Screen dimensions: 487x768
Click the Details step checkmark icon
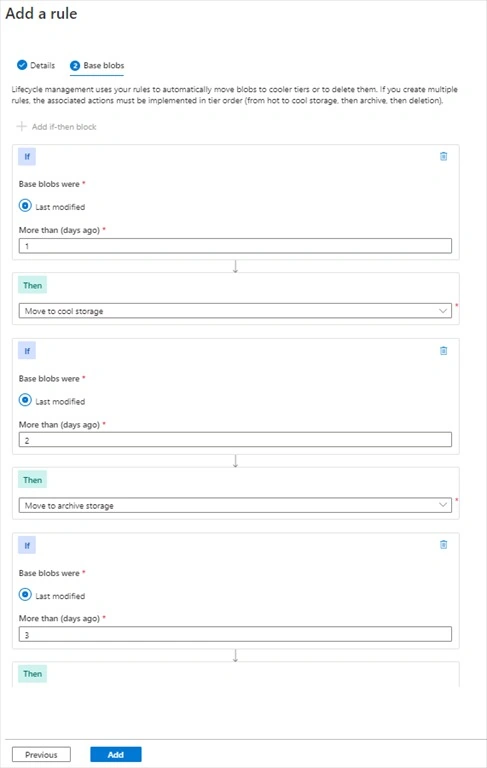click(x=22, y=65)
